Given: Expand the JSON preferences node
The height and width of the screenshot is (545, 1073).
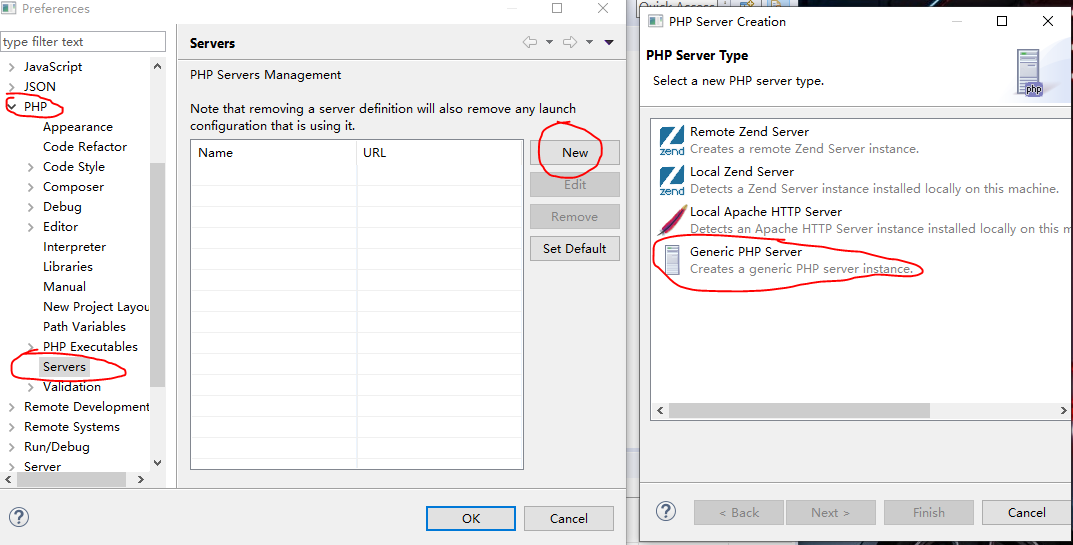Looking at the screenshot, I should (x=12, y=87).
